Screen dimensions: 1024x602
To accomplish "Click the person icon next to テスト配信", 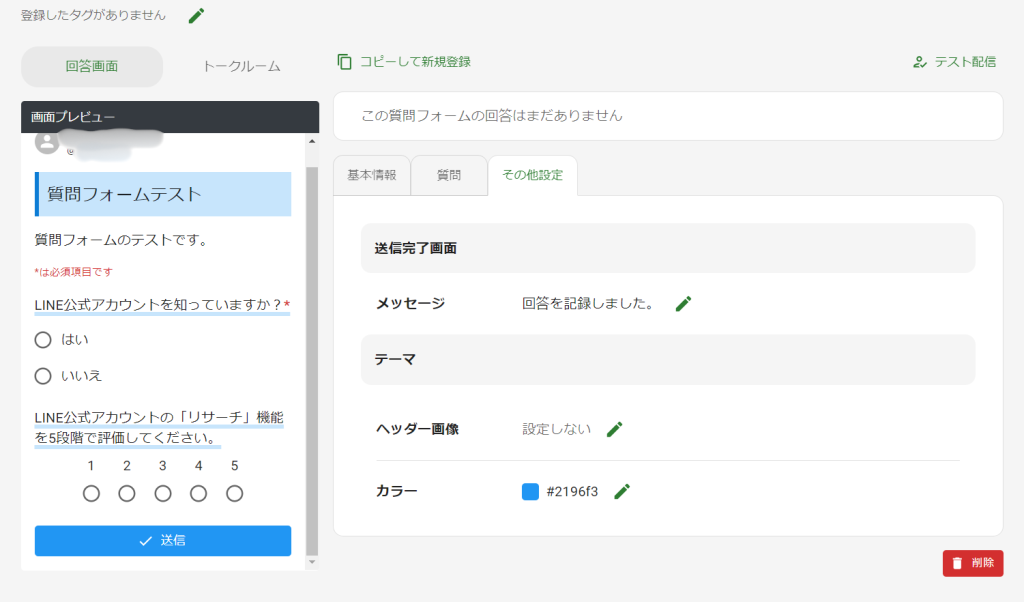I will click(919, 61).
